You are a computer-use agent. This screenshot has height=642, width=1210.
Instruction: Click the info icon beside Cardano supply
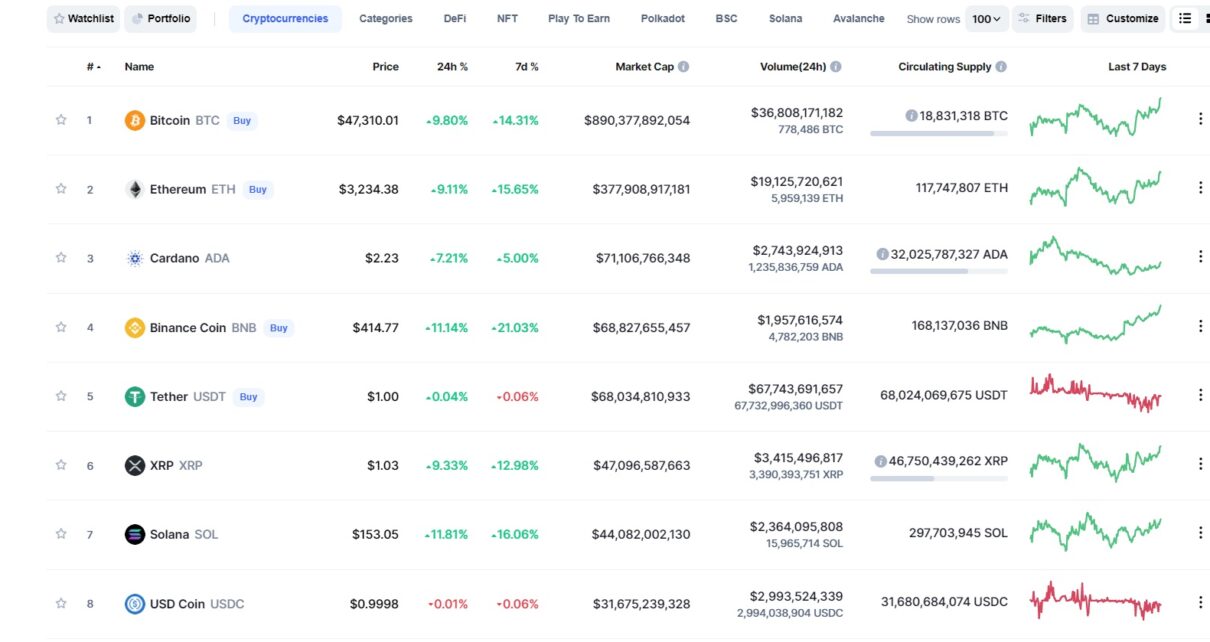click(882, 255)
